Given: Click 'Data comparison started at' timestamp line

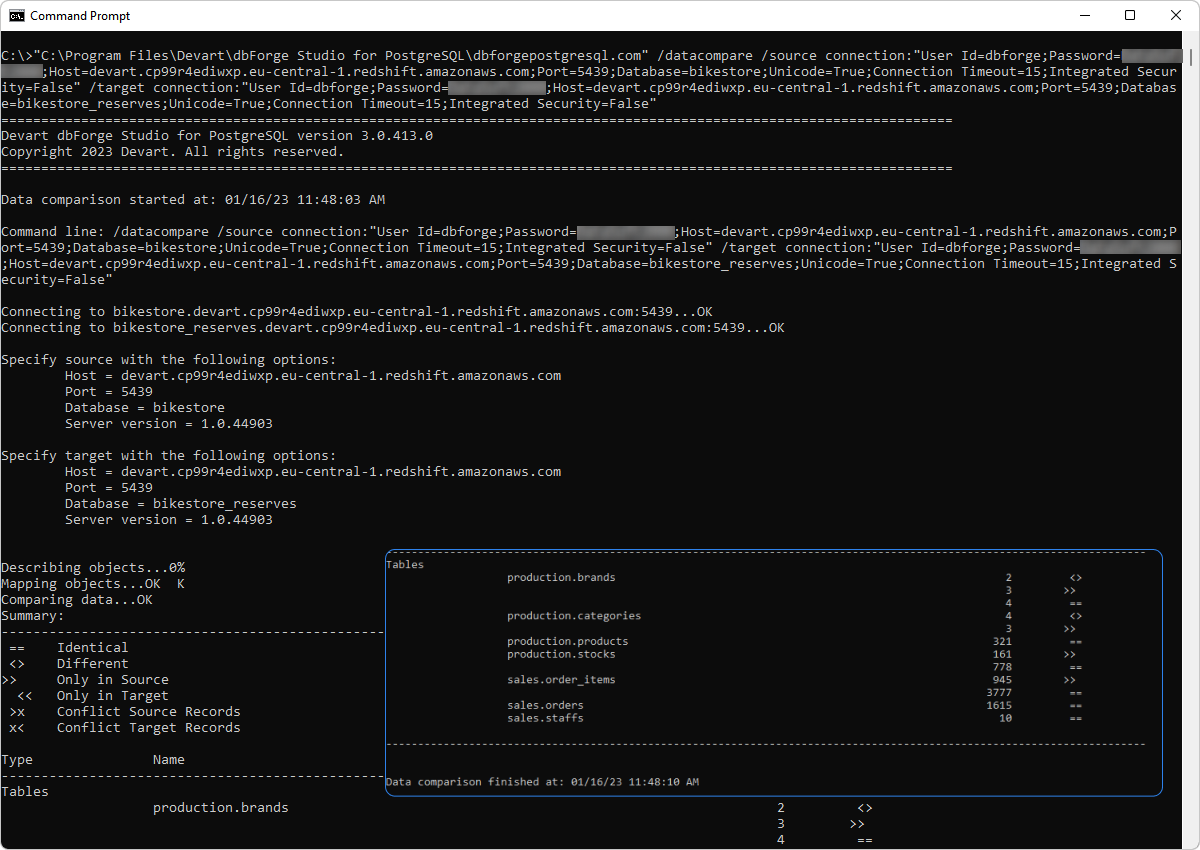Looking at the screenshot, I should (193, 200).
